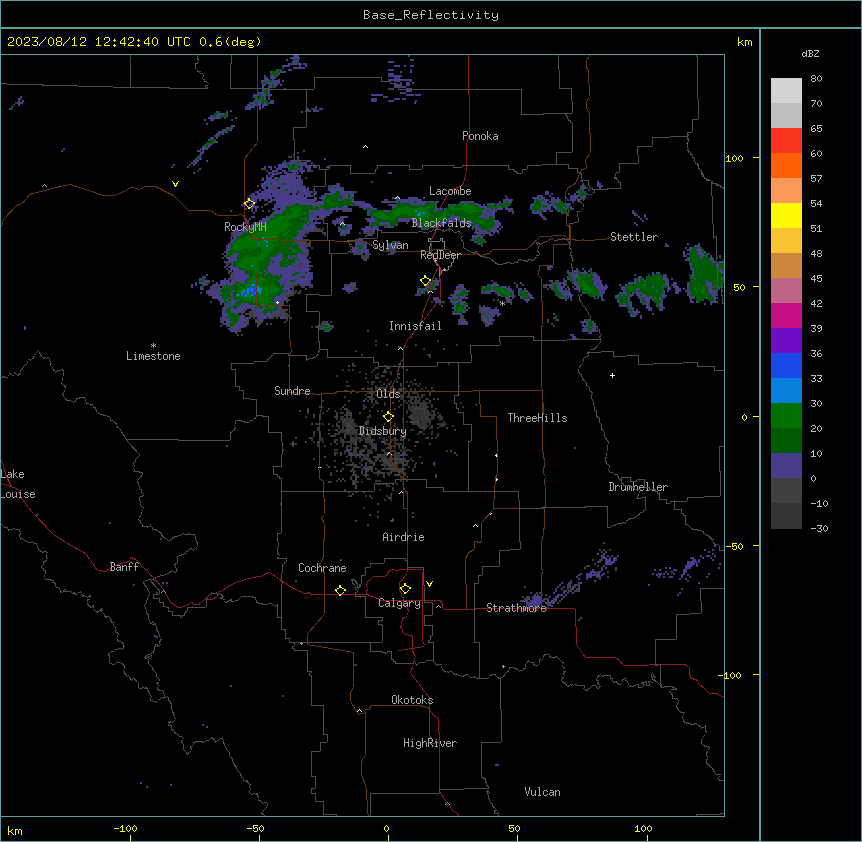Click the grey clutter patch east of Olds

(x=421, y=414)
